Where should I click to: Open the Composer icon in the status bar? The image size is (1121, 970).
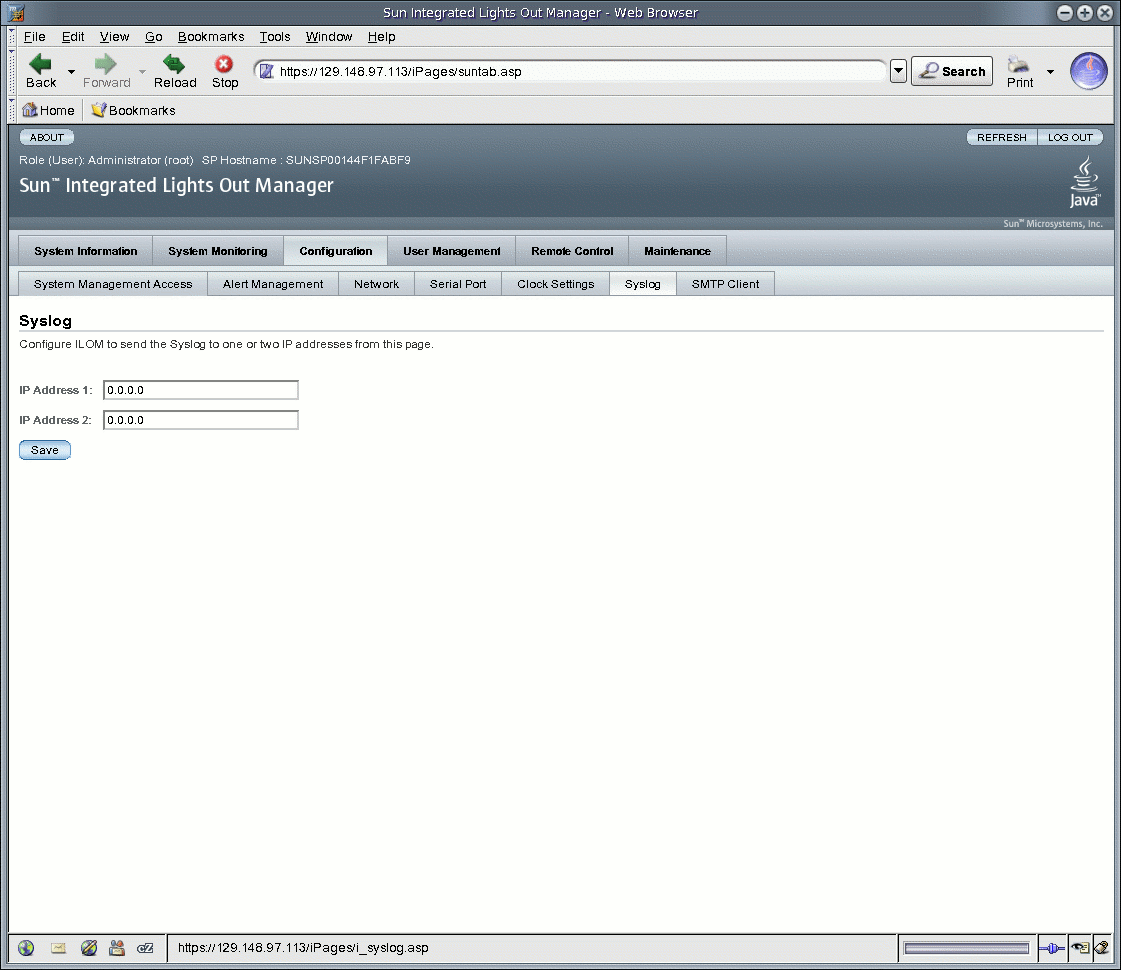point(89,948)
